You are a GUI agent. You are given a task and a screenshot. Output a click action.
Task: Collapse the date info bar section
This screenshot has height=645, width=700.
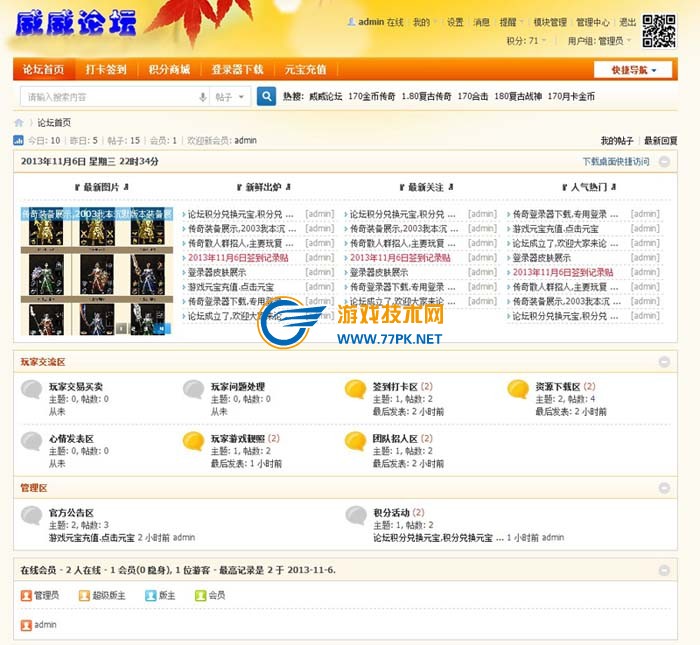664,162
